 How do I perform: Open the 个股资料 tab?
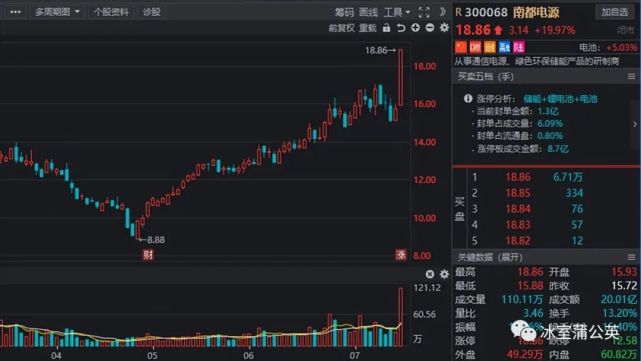pos(111,12)
